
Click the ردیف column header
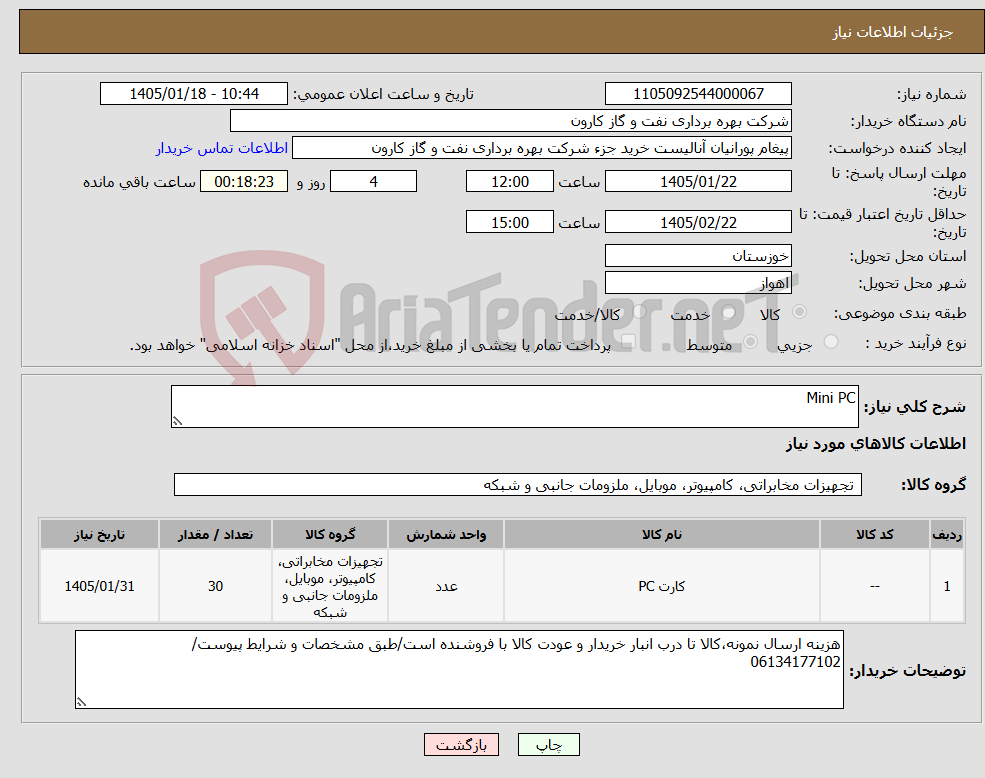[947, 534]
